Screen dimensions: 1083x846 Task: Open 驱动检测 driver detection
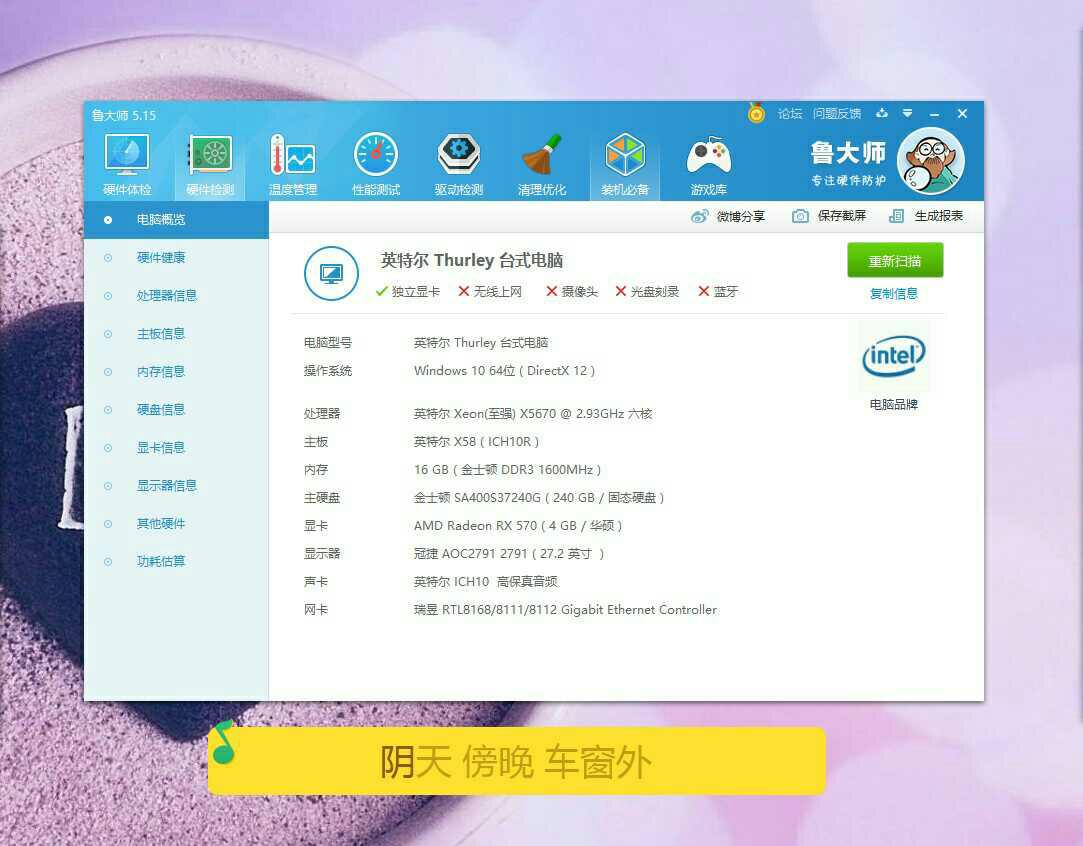[459, 163]
